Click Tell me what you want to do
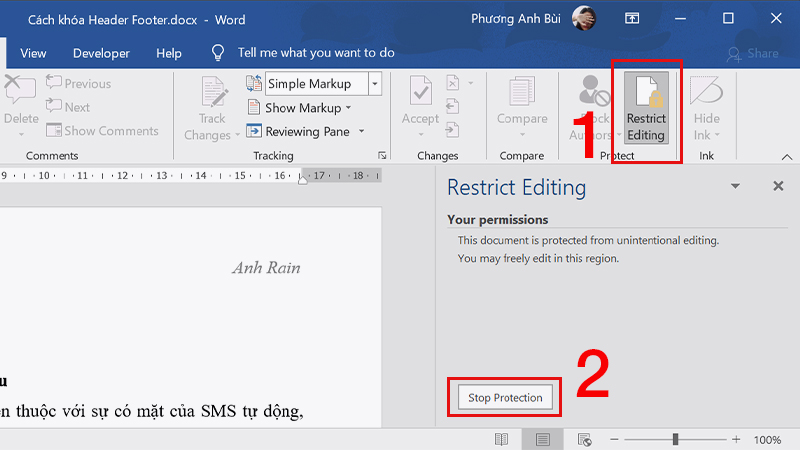This screenshot has width=800, height=450. click(x=316, y=53)
